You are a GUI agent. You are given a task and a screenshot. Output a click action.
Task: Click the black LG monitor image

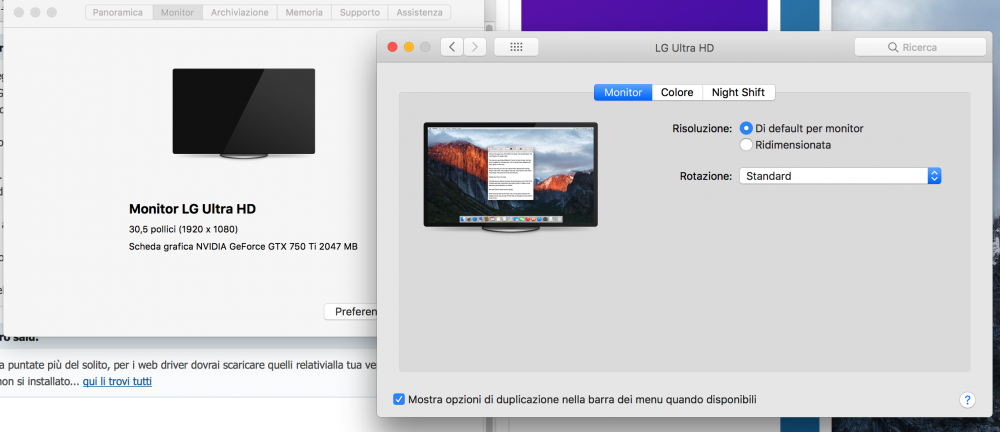[x=244, y=114]
